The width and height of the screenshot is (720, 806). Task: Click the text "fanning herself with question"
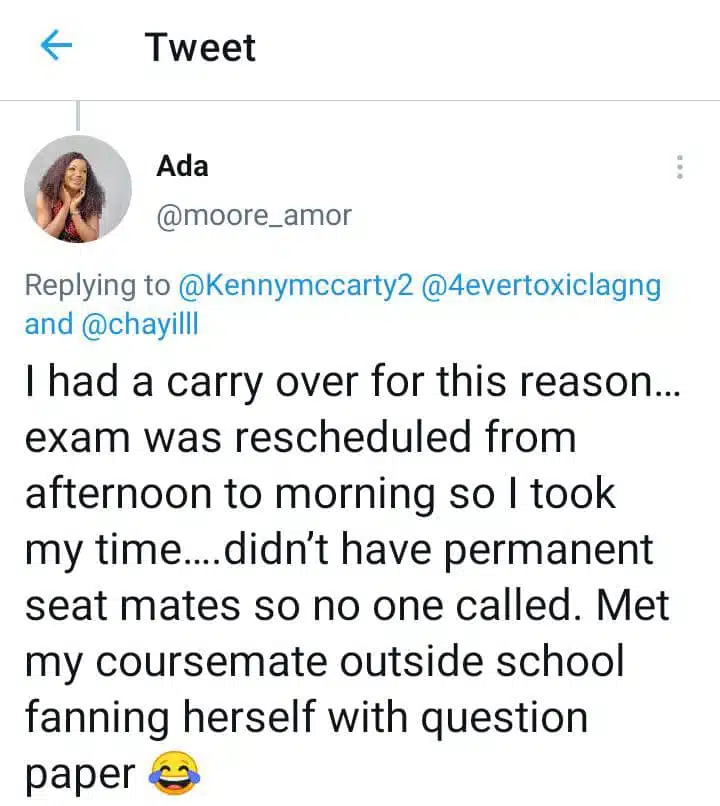(x=305, y=718)
